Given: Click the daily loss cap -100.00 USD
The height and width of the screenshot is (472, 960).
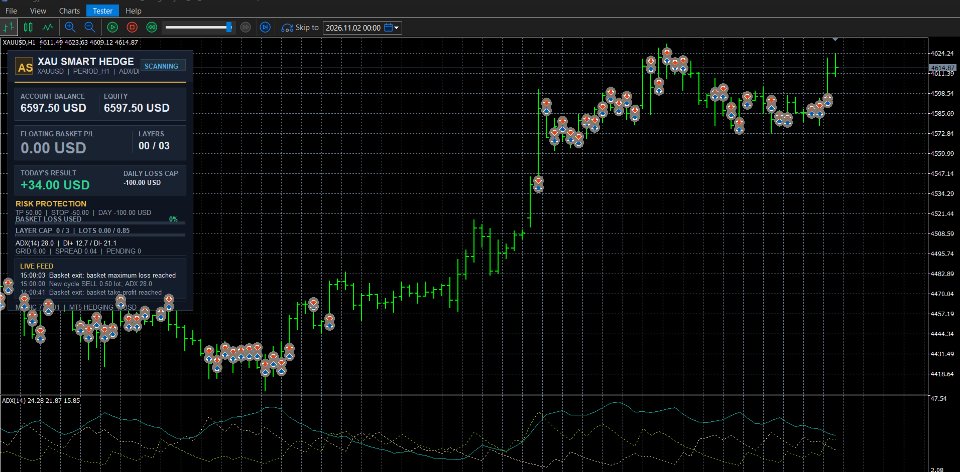Looking at the screenshot, I should click(x=142, y=183).
